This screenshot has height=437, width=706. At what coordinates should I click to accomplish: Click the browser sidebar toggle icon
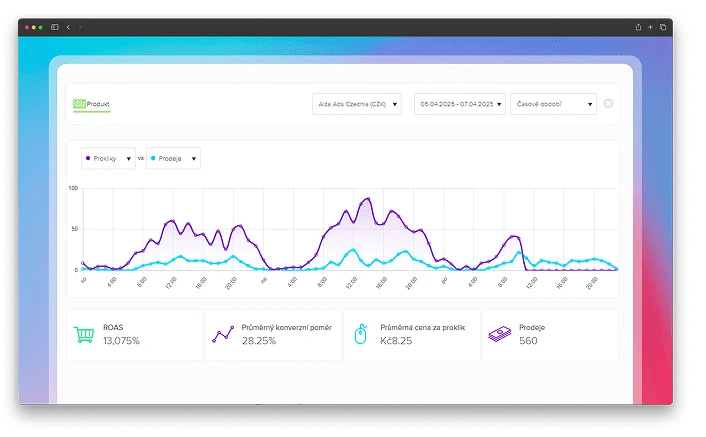pyautogui.click(x=54, y=27)
